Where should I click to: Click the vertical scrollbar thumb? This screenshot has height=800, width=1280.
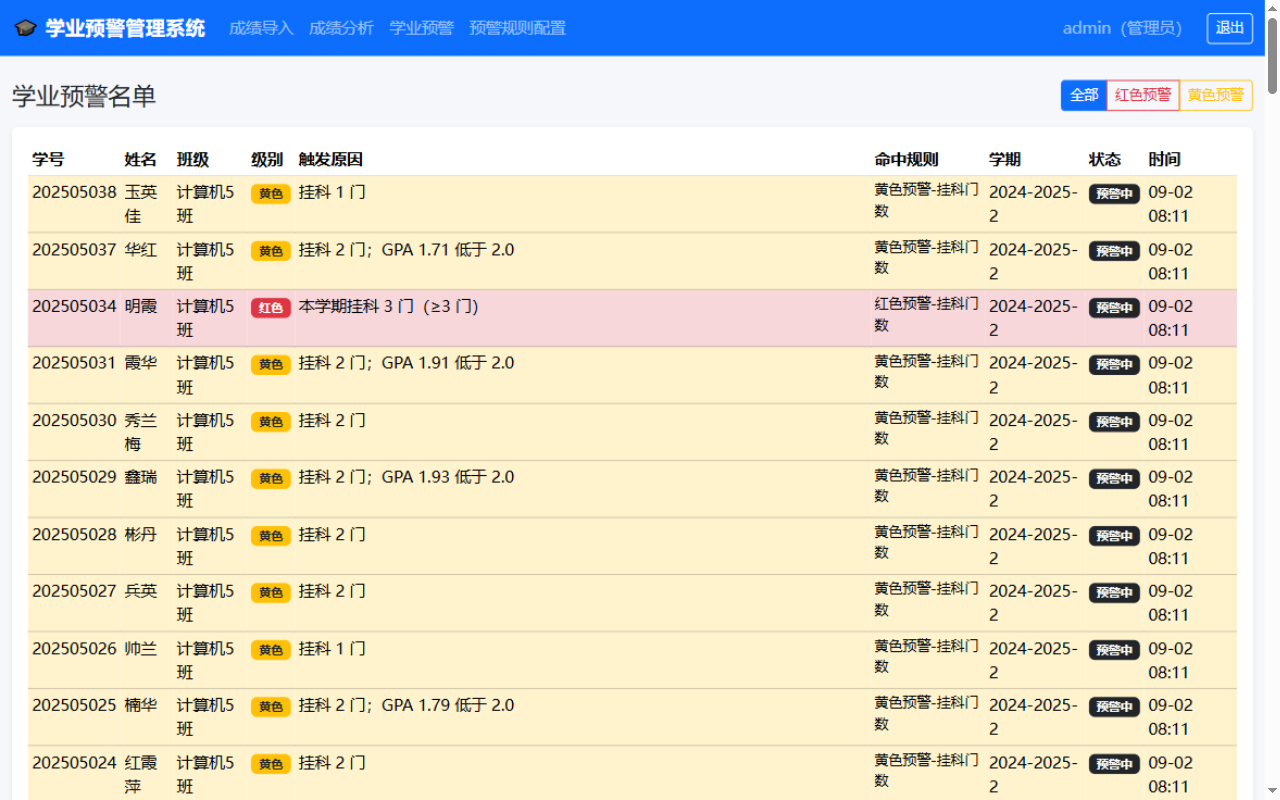(1272, 55)
